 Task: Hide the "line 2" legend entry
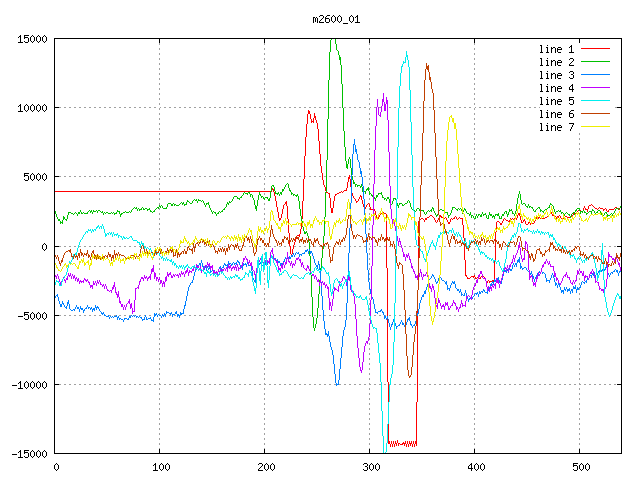pos(557,62)
